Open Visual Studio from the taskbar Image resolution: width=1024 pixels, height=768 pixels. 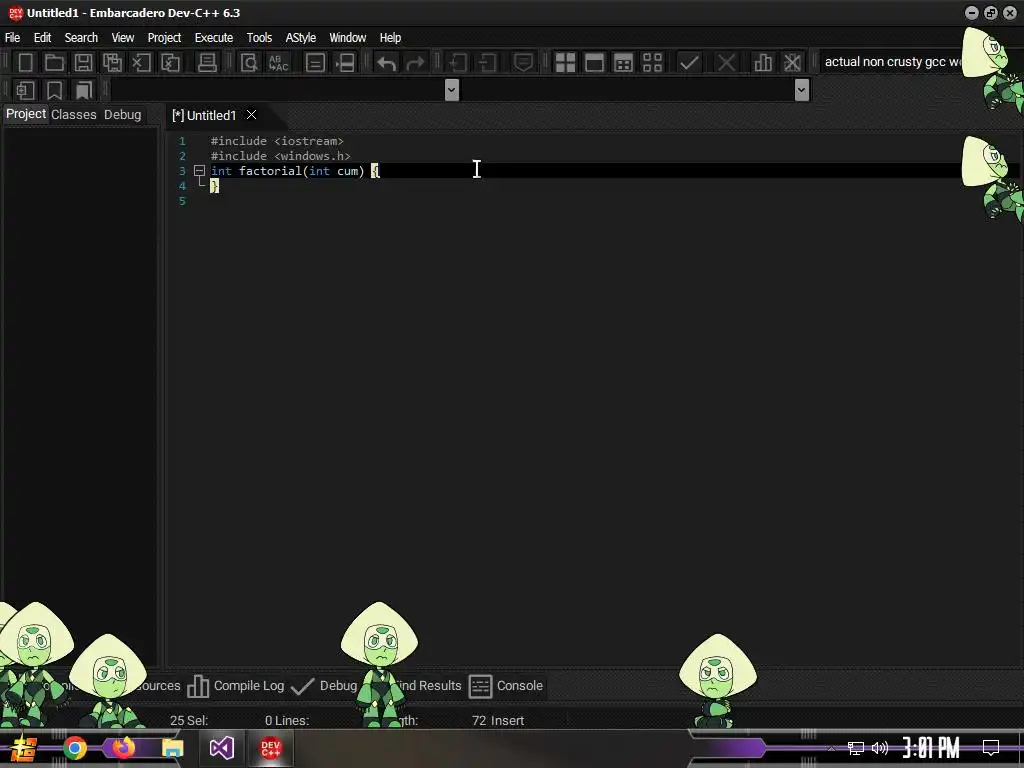click(x=221, y=748)
